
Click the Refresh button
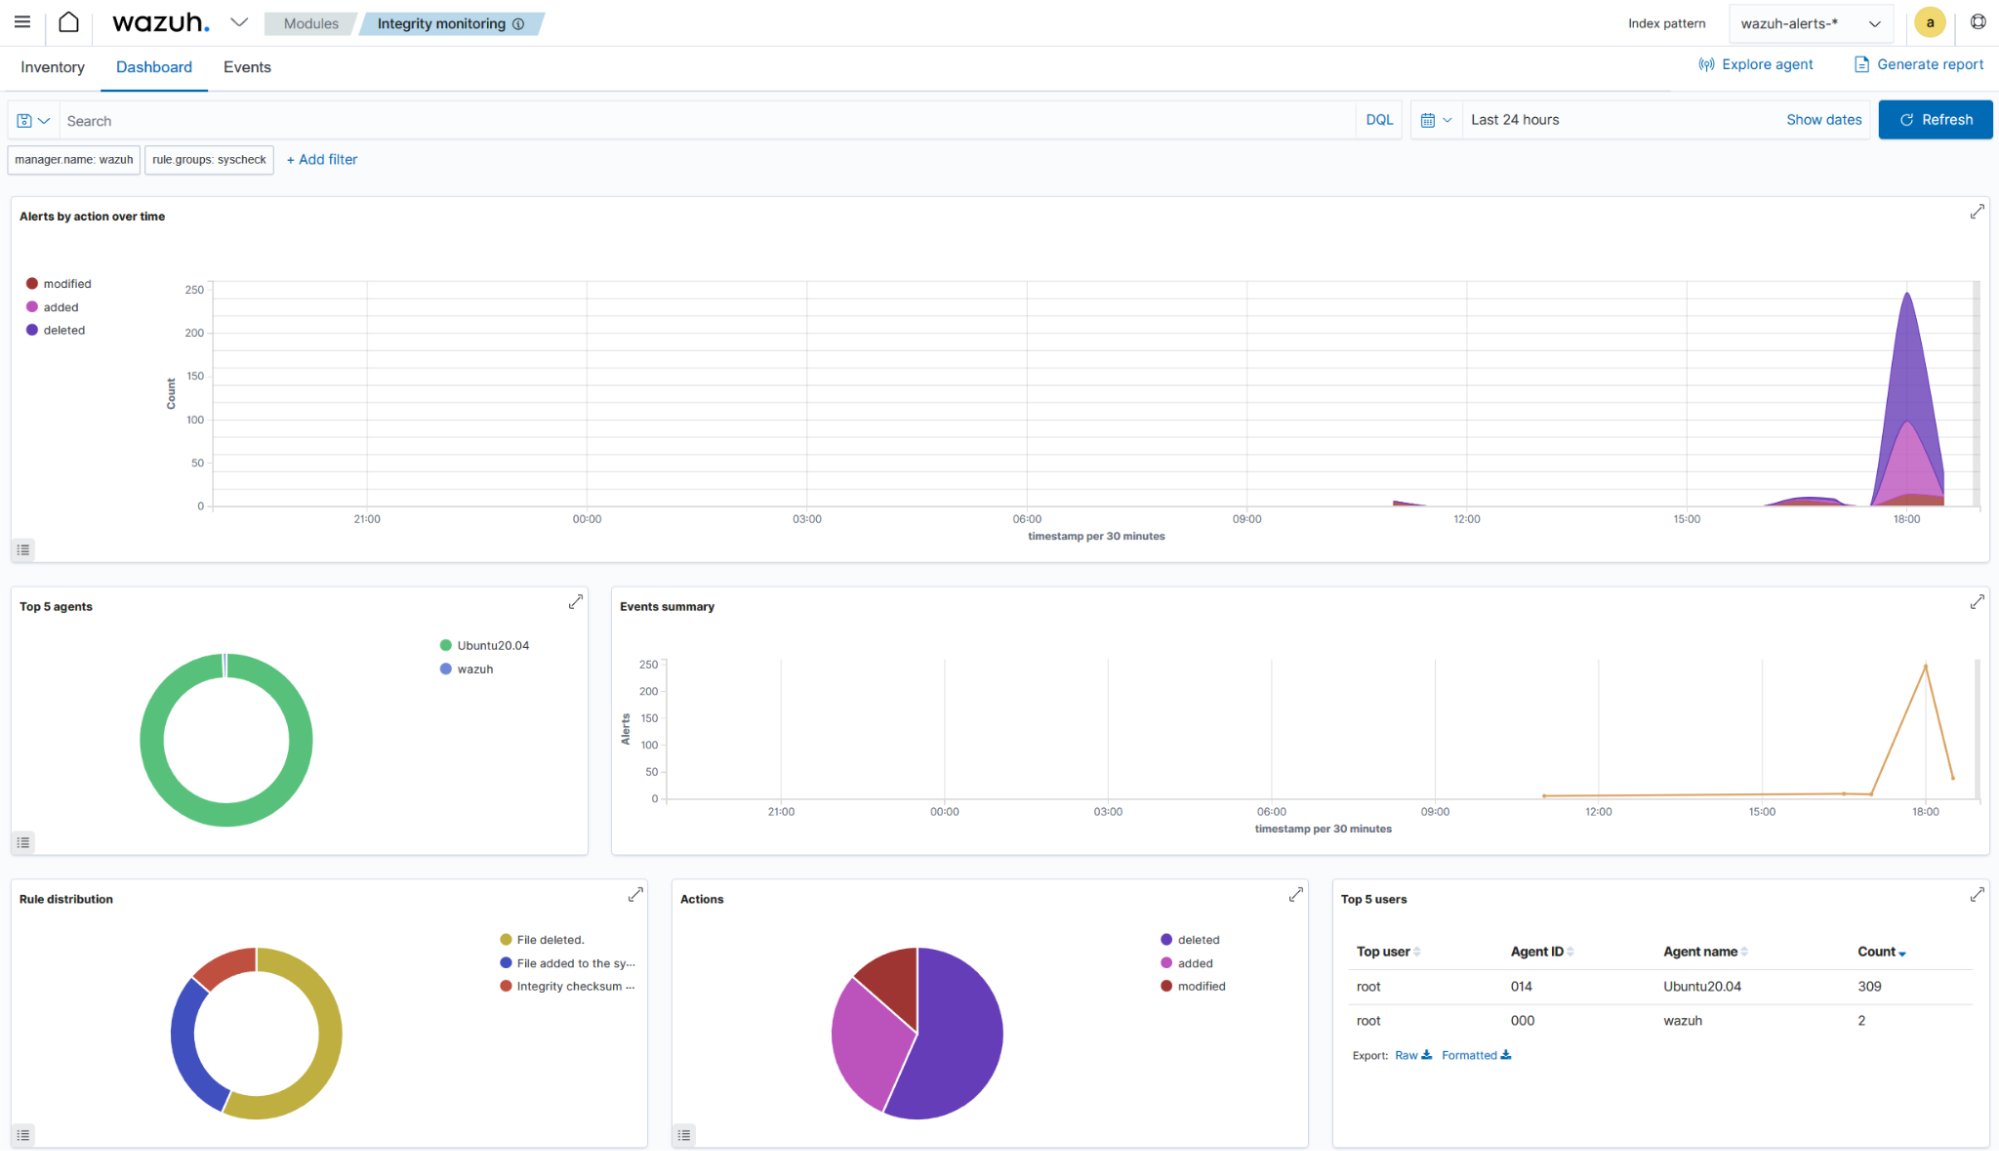pos(1935,119)
